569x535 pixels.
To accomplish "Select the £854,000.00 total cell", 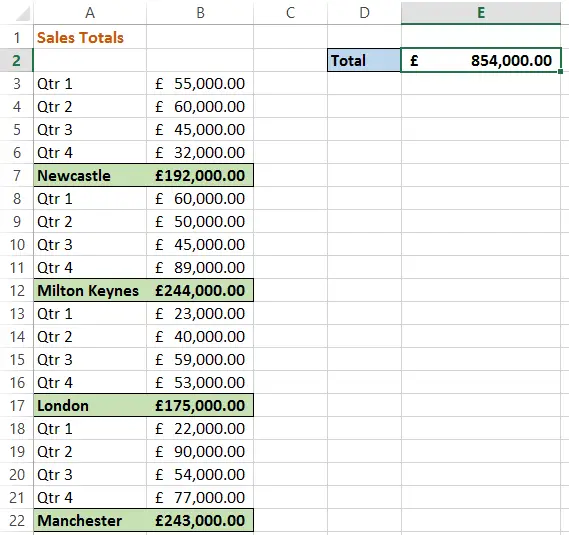I will 481,60.
